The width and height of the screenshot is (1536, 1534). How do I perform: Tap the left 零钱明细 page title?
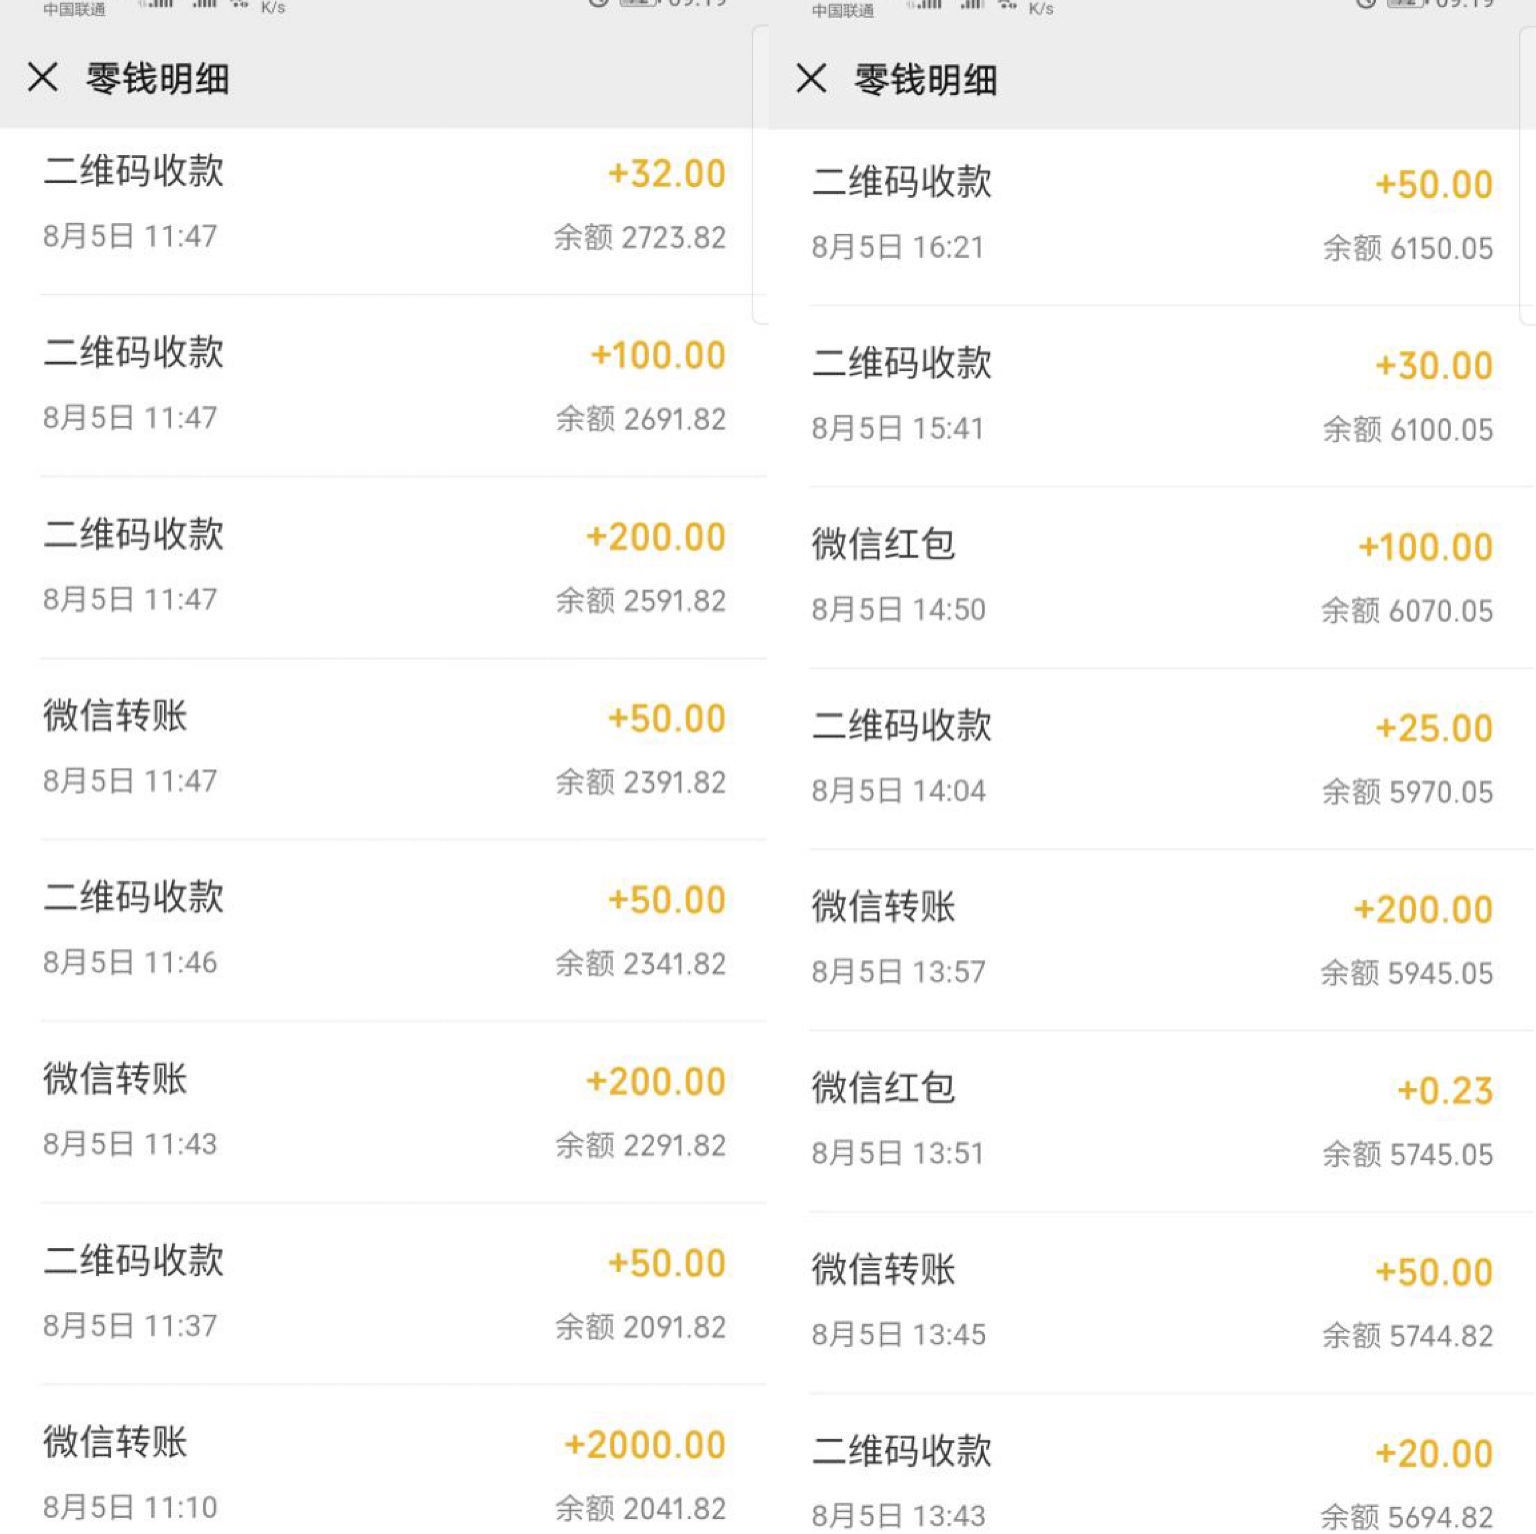158,78
